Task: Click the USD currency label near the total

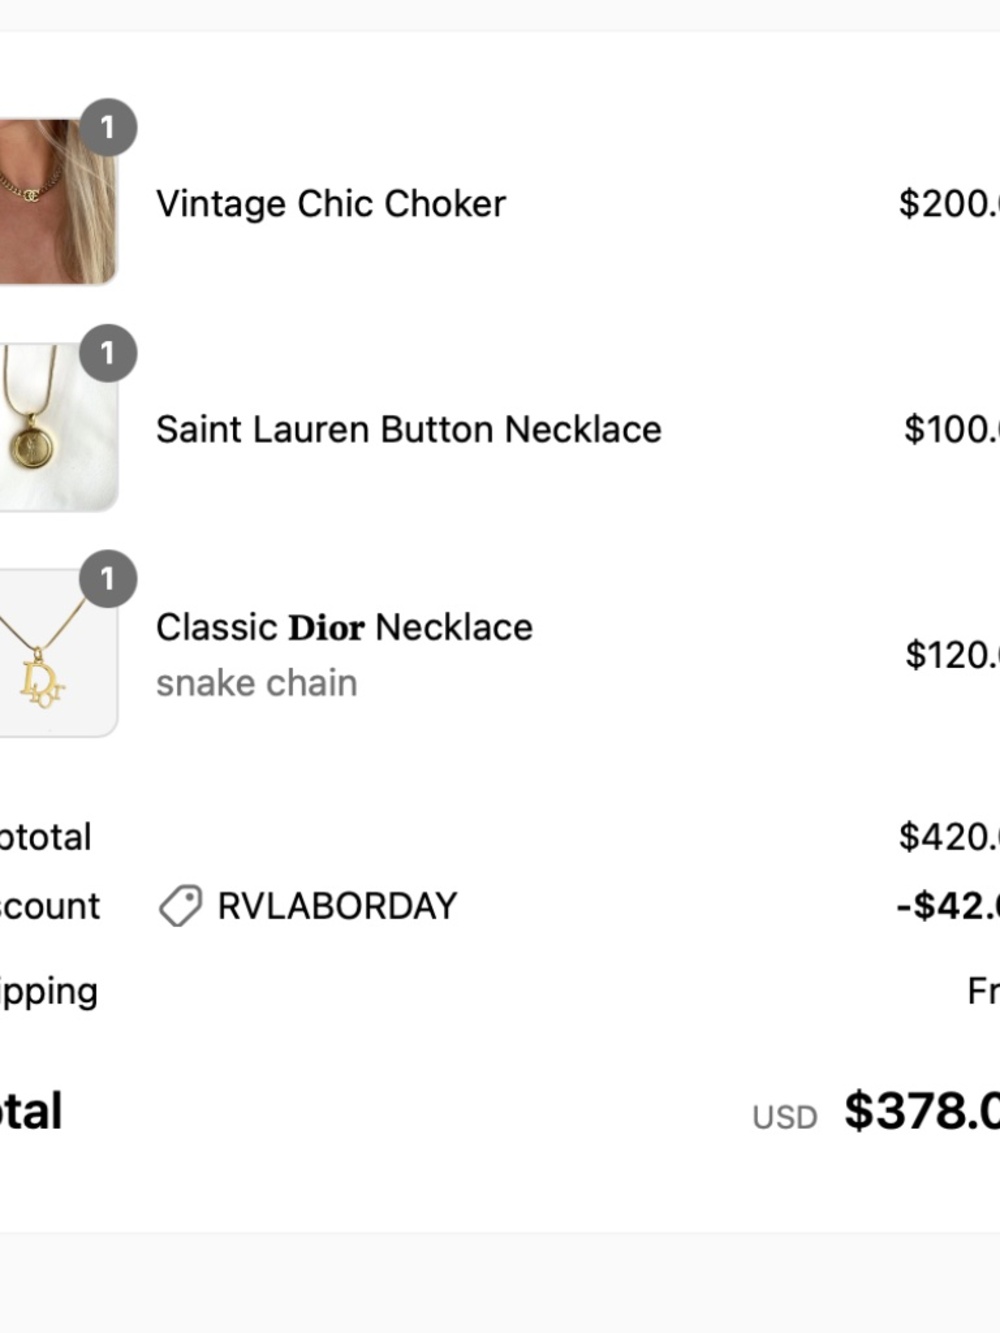Action: tap(785, 1115)
